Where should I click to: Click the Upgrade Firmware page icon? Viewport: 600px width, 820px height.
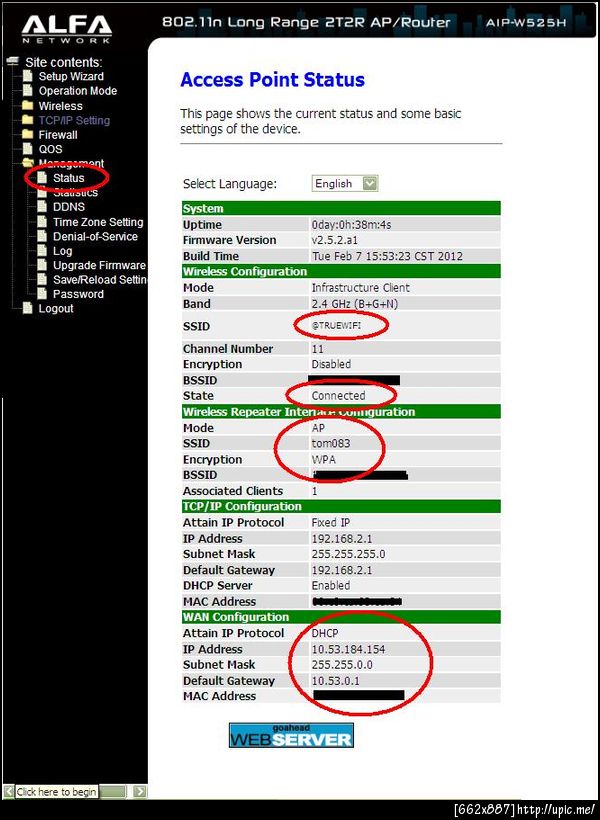42,265
